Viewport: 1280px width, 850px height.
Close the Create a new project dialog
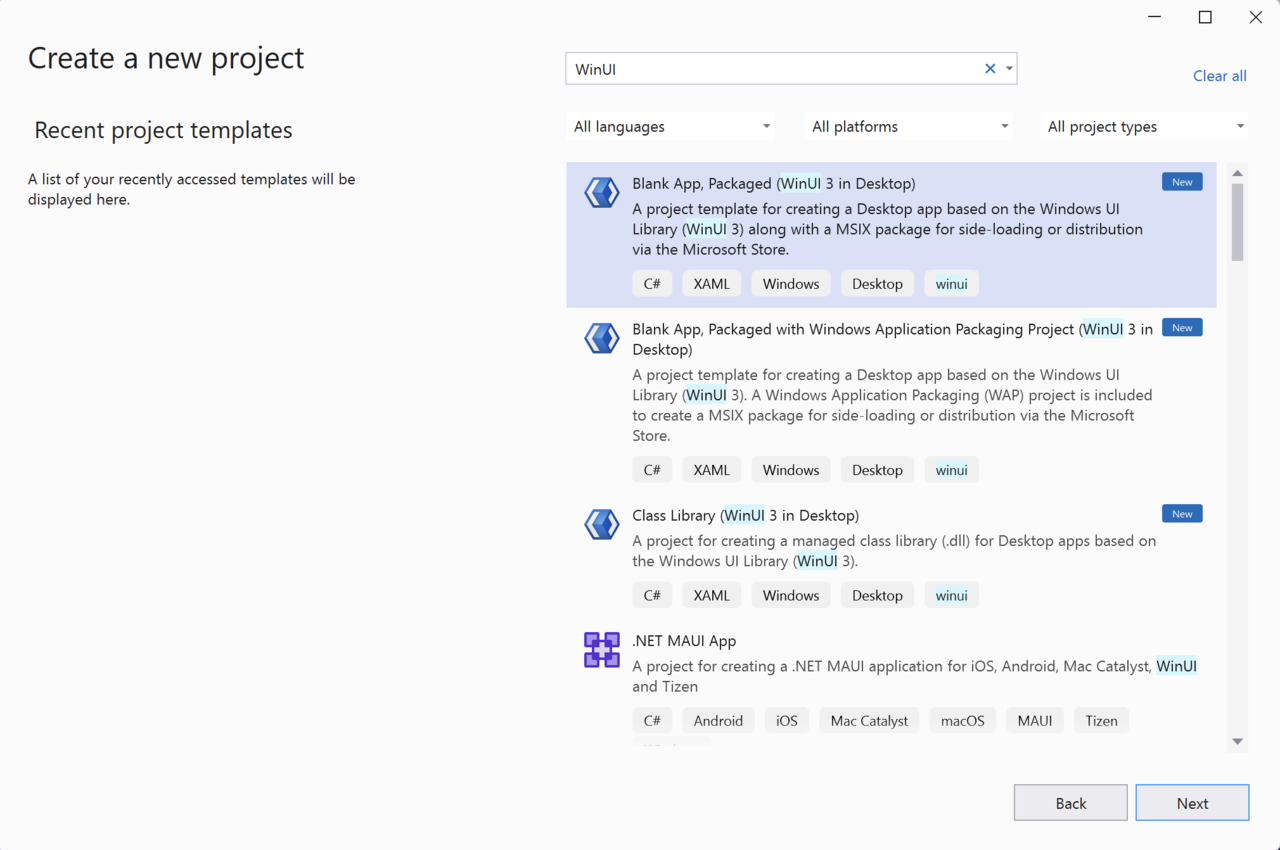click(1255, 17)
